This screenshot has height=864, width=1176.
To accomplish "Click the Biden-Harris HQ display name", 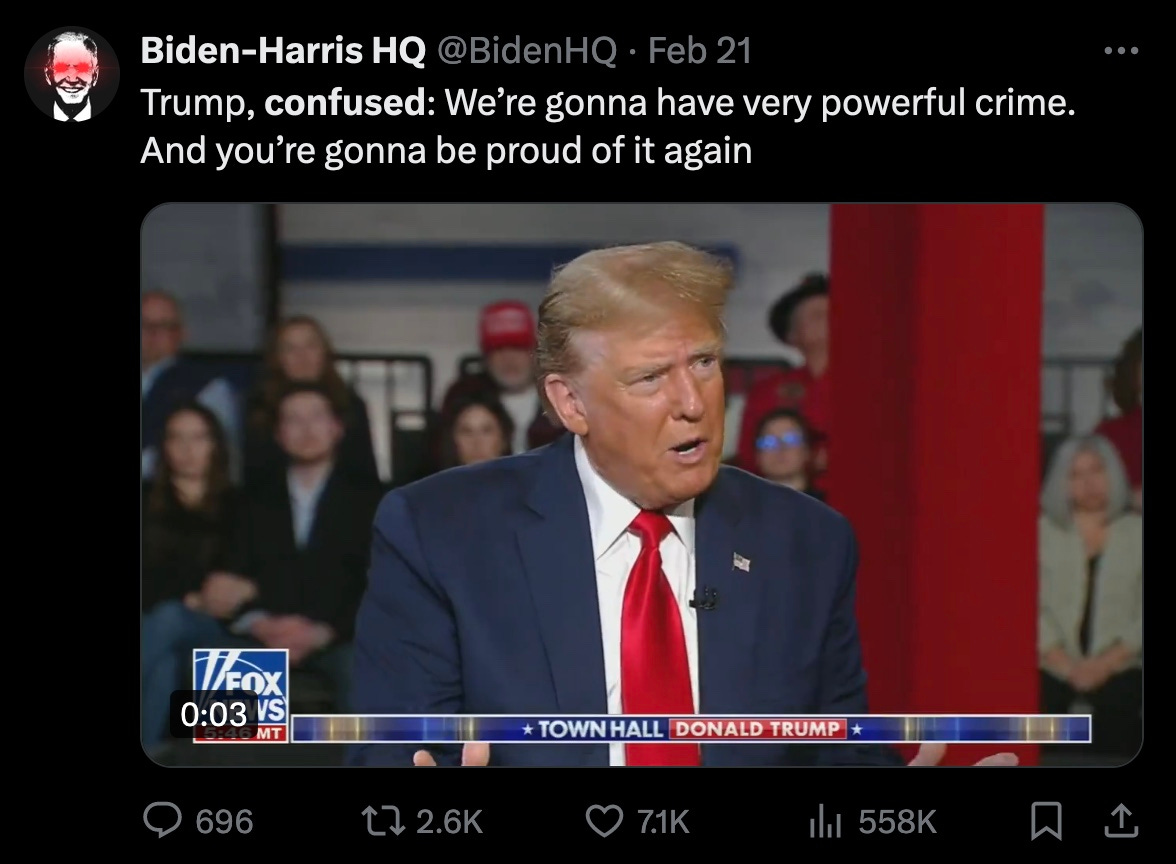I will pyautogui.click(x=283, y=51).
